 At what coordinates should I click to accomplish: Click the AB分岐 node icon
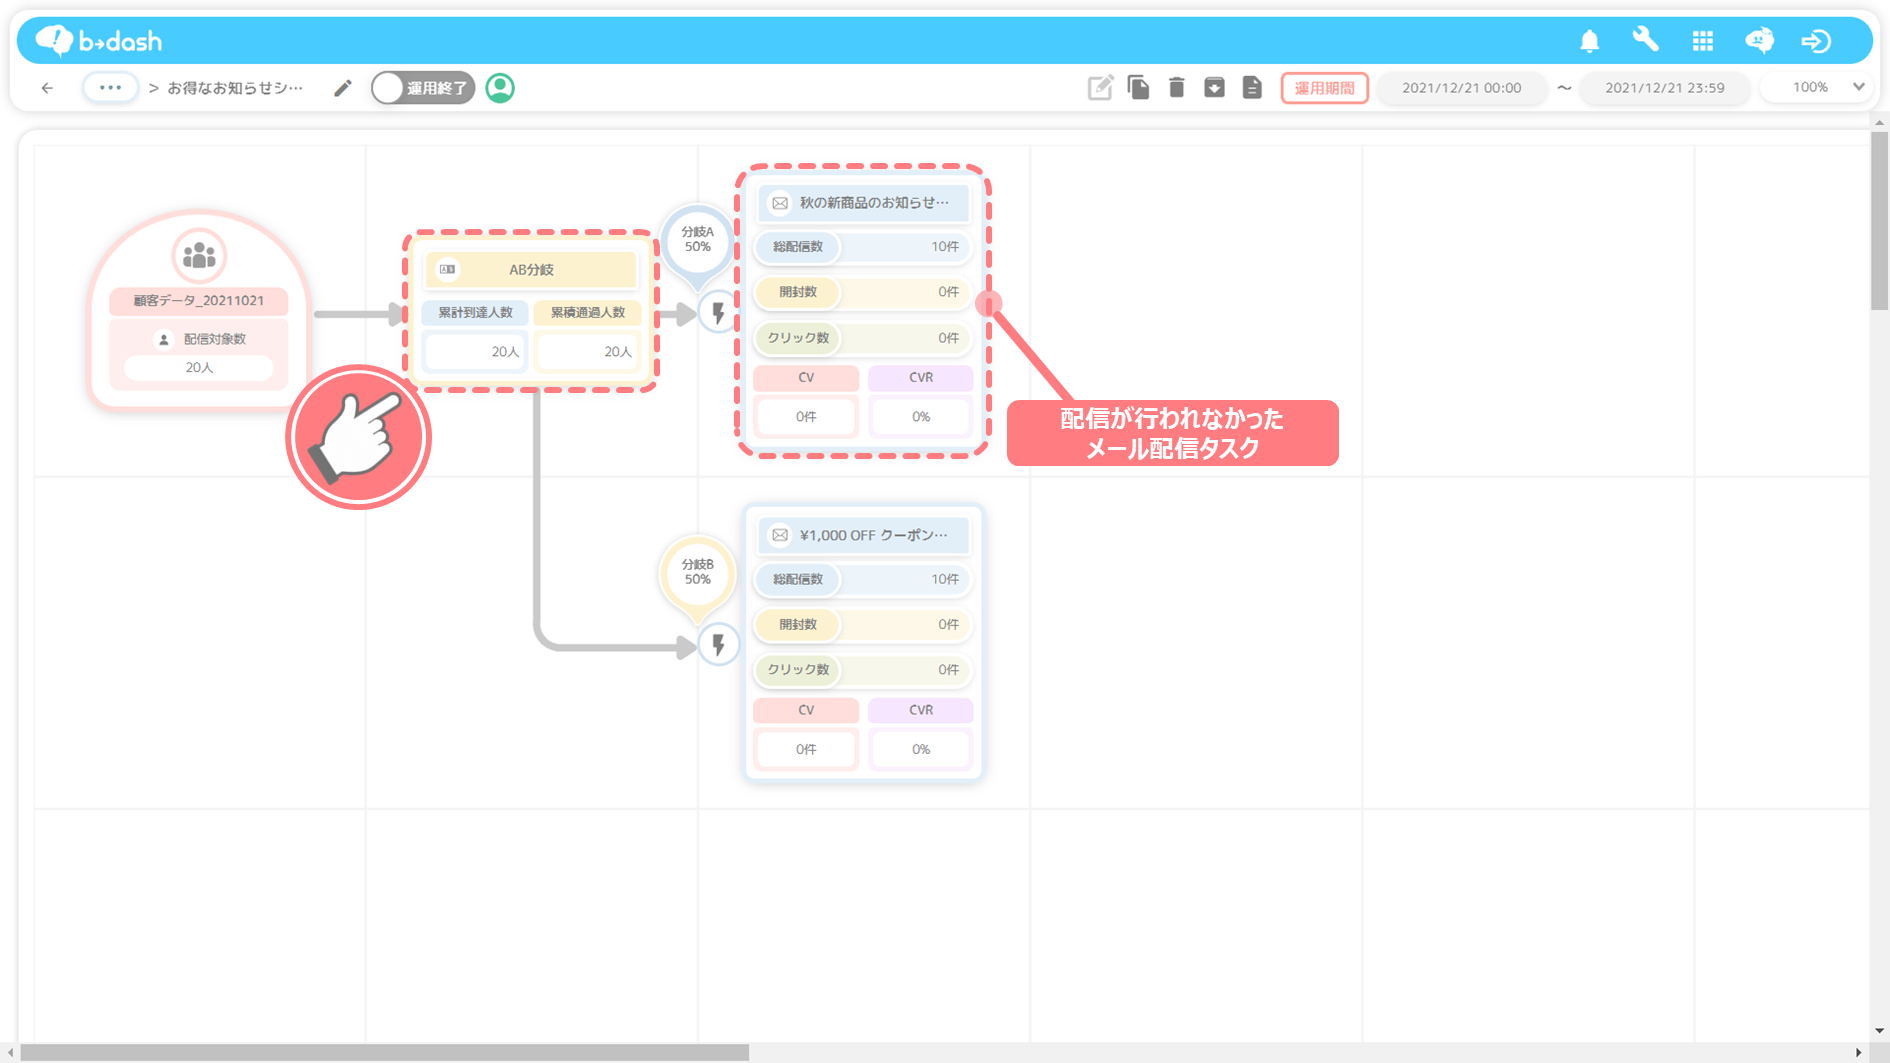coord(448,269)
